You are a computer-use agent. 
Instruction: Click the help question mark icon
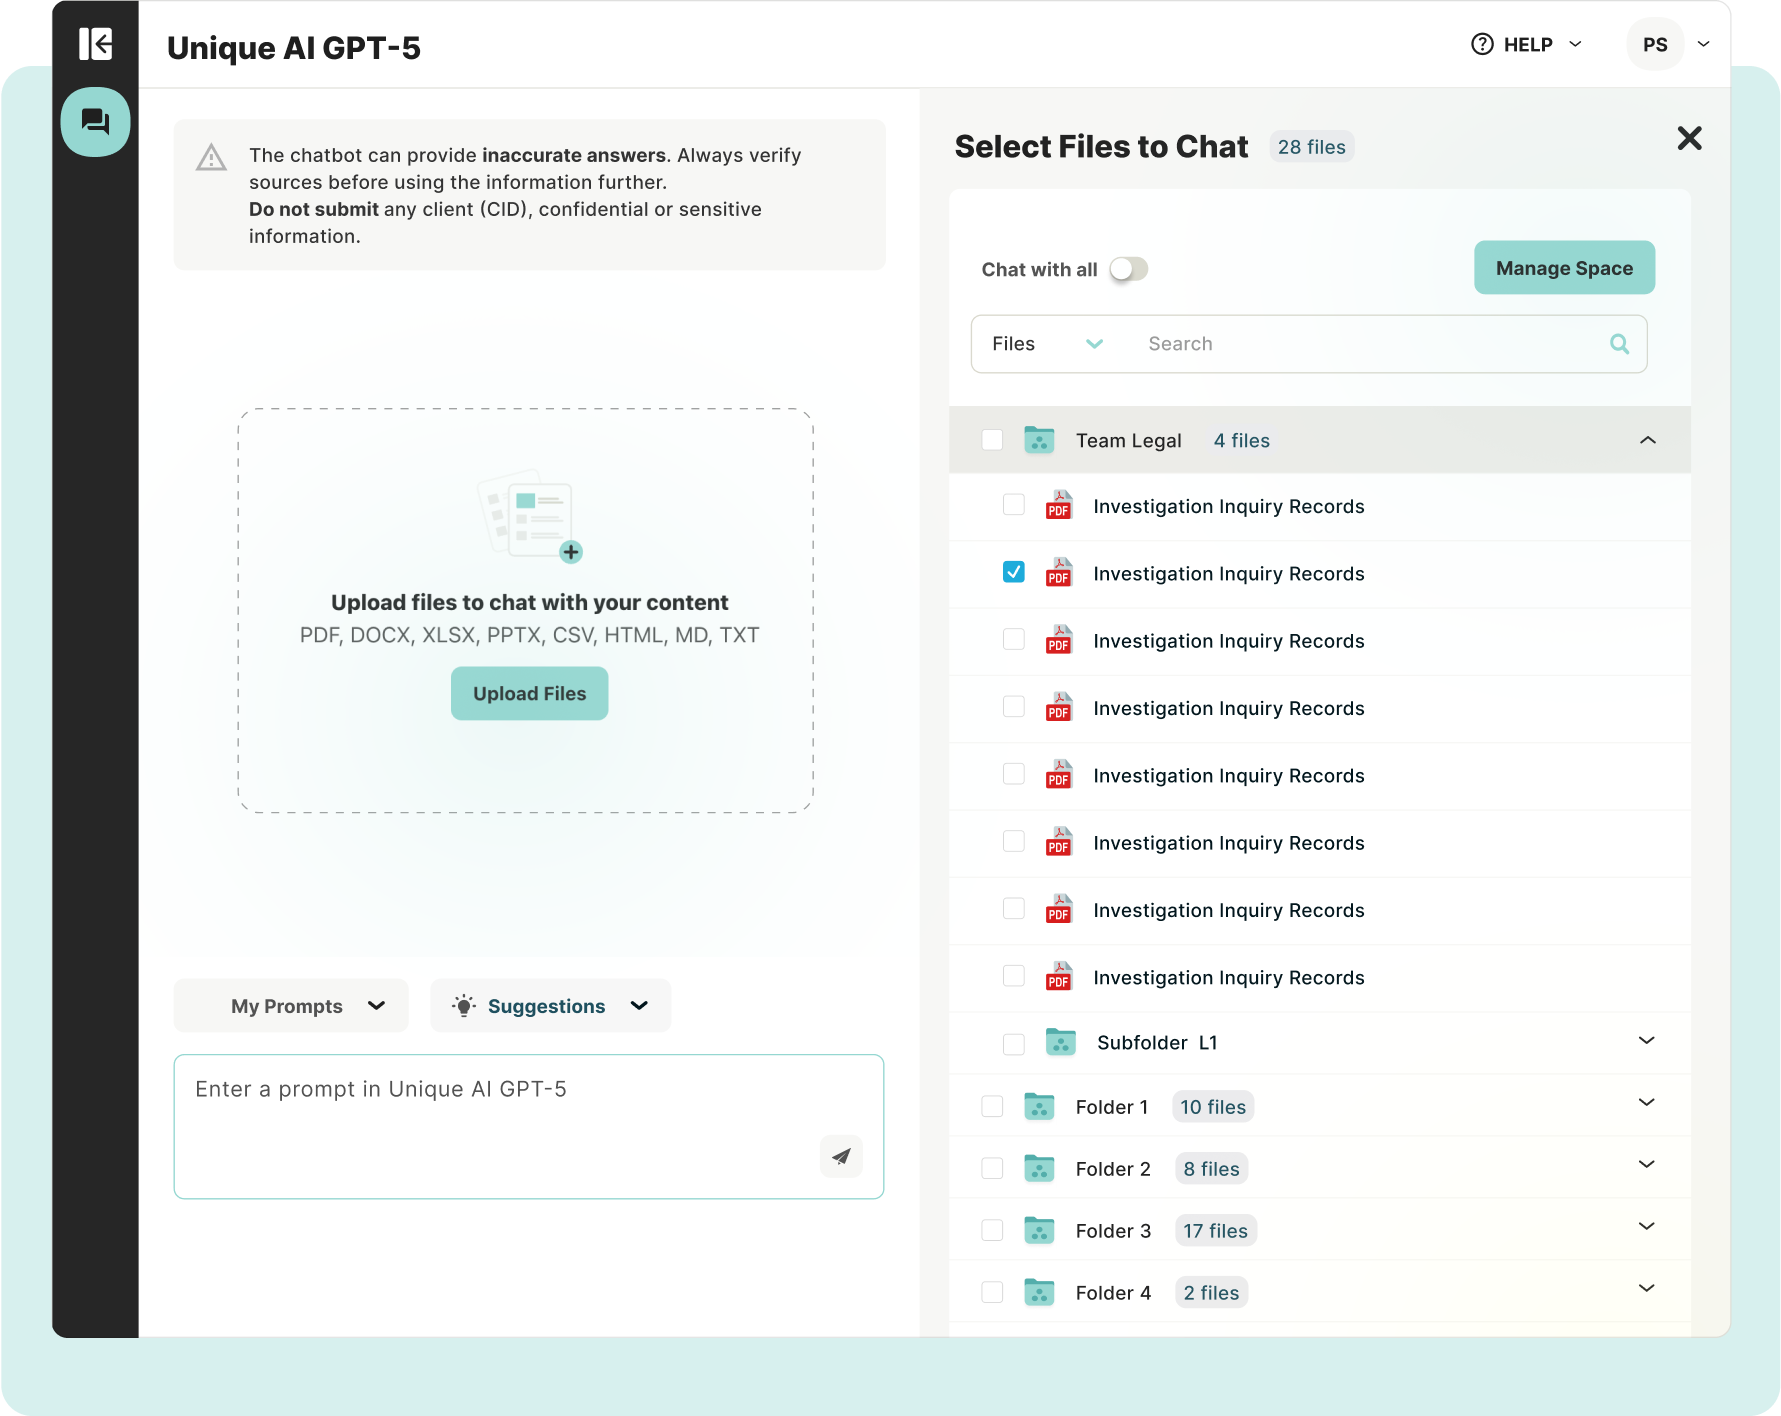click(1482, 44)
